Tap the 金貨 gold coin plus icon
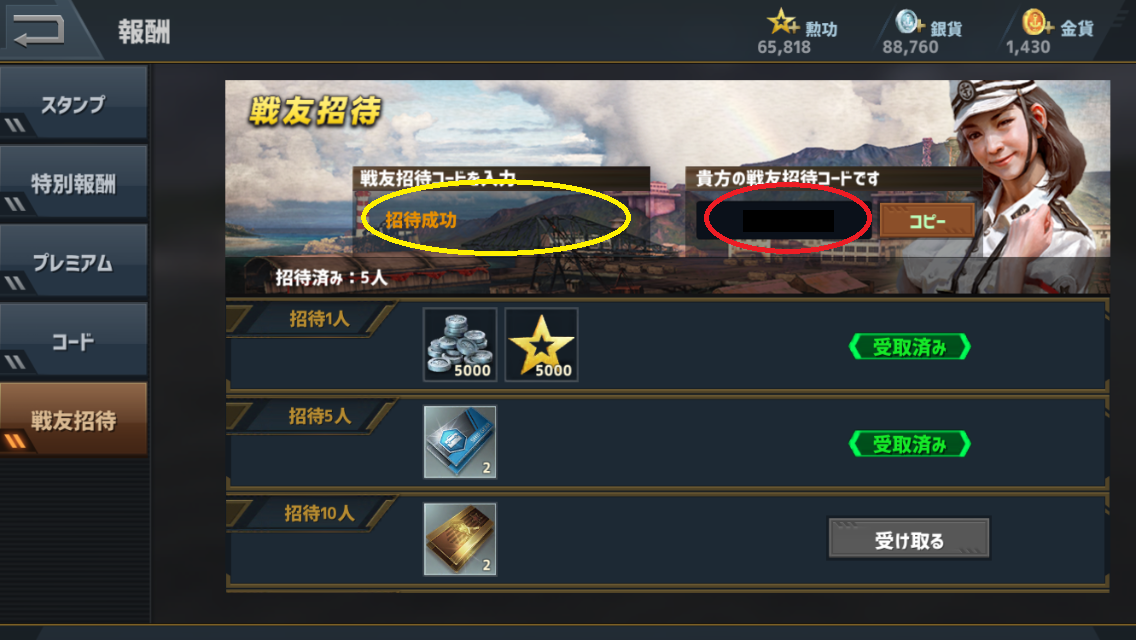1136x640 pixels. (1037, 22)
